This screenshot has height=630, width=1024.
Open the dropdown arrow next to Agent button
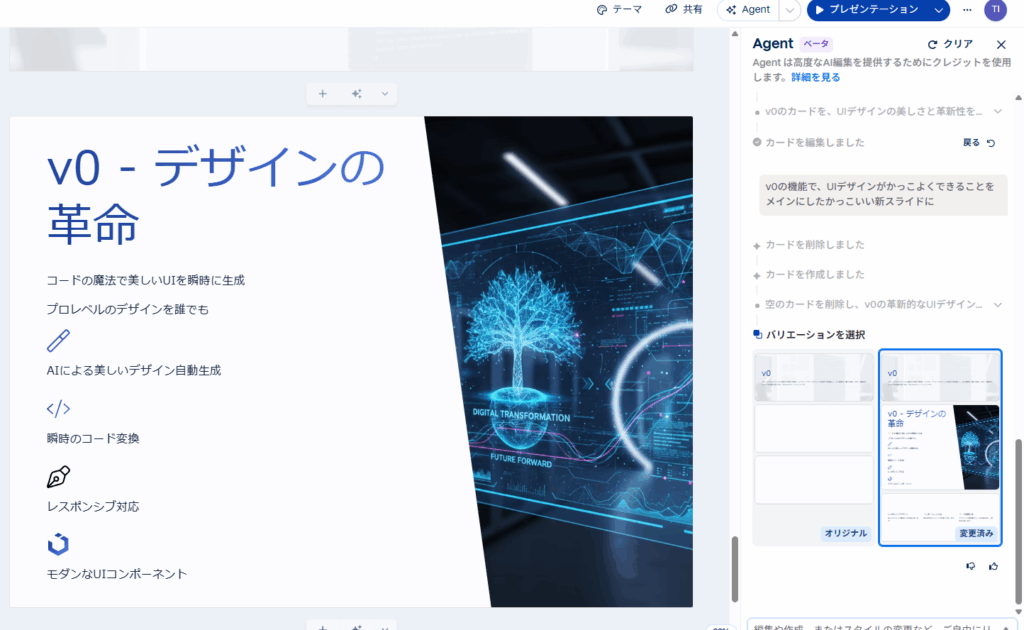point(790,10)
